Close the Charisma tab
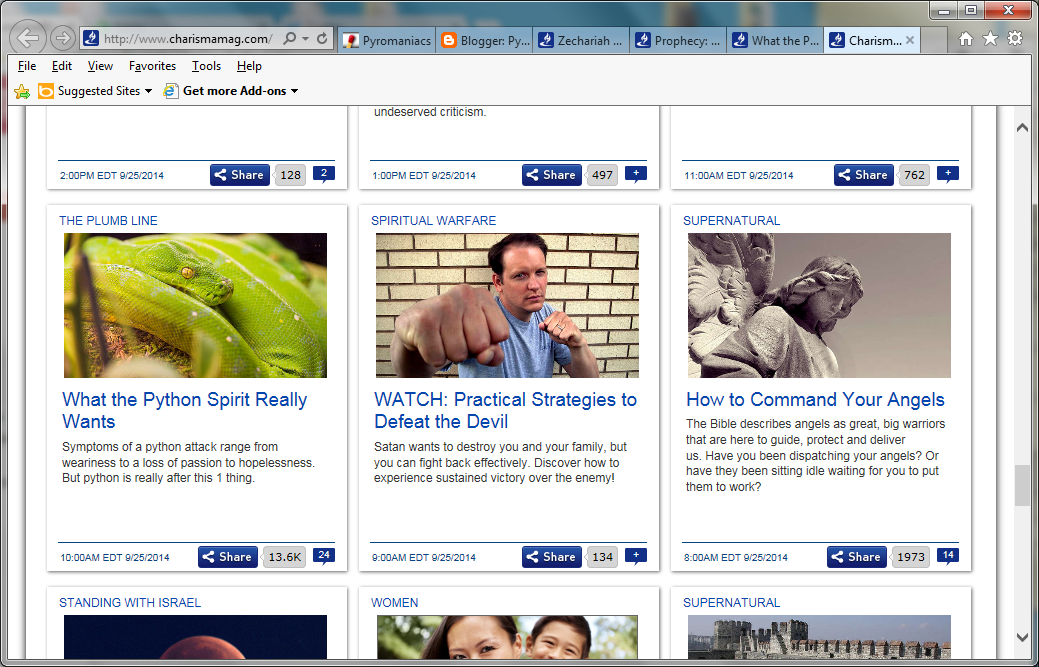The height and width of the screenshot is (667, 1039). pyautogui.click(x=910, y=40)
